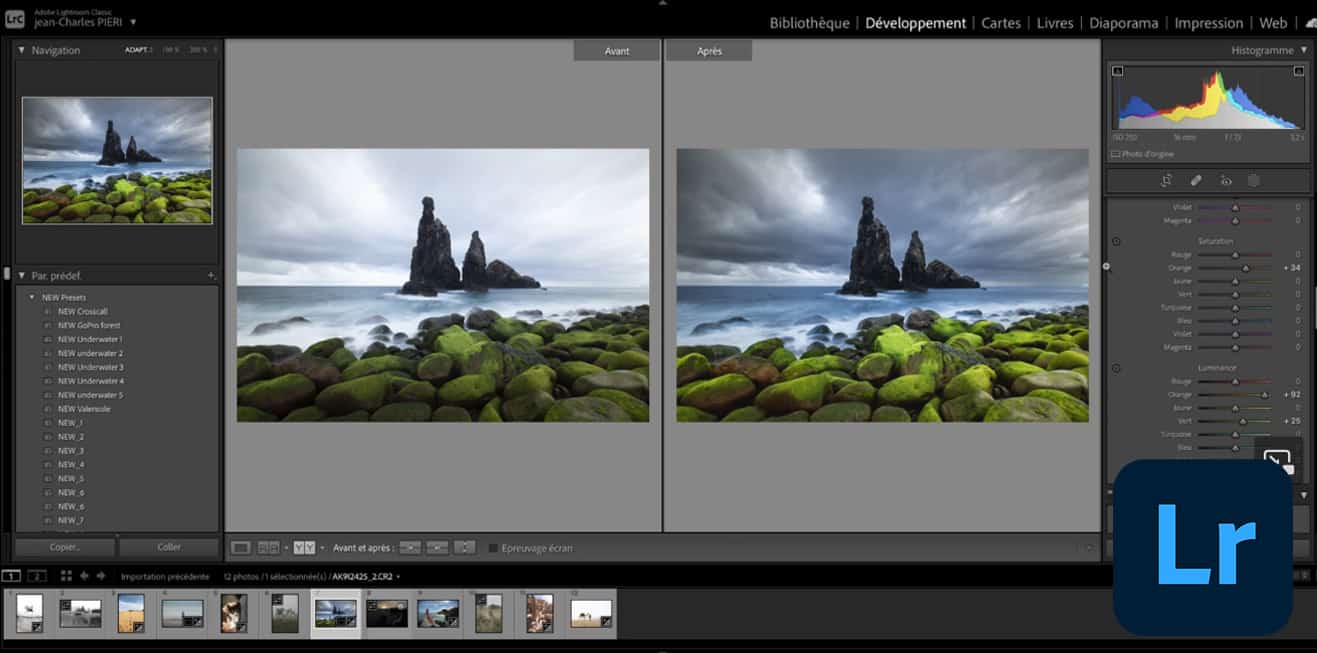
Task: Copy After settings to Before
Action: point(437,548)
